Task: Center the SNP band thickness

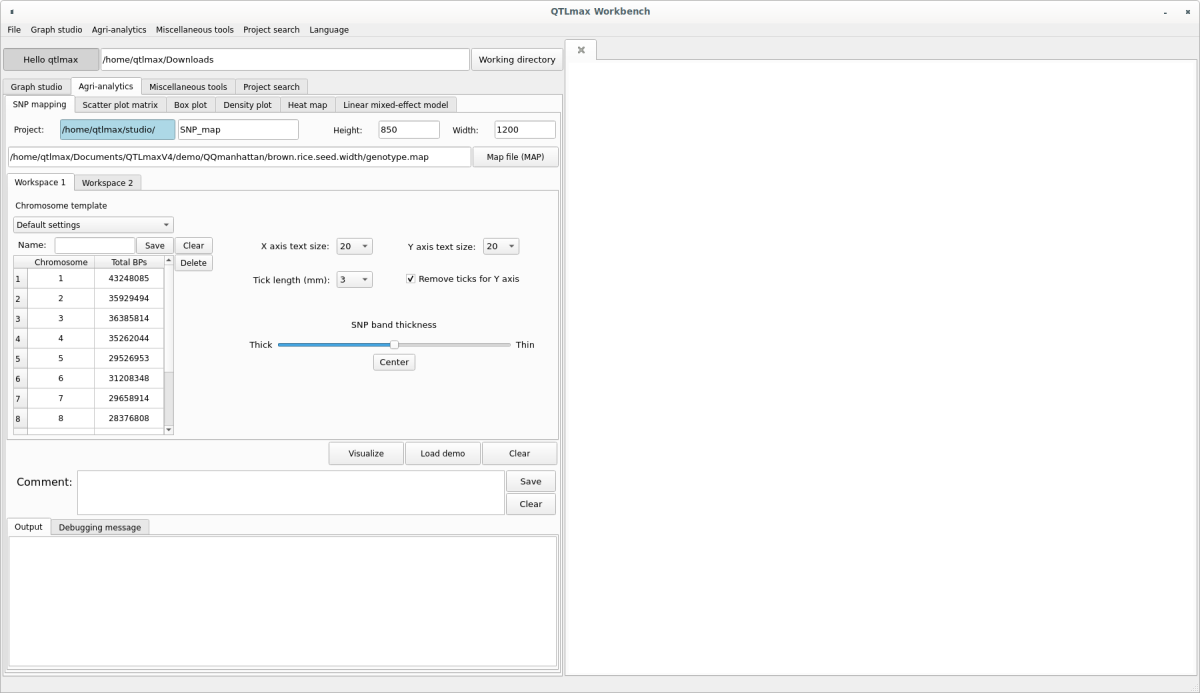Action: (x=394, y=362)
